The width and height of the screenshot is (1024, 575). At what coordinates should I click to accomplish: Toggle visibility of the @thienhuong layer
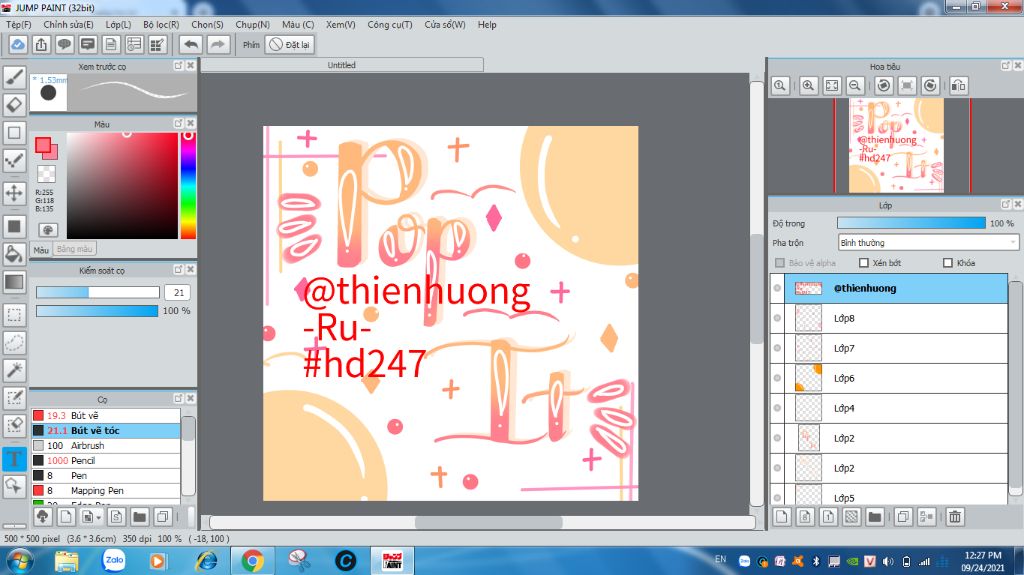777,288
